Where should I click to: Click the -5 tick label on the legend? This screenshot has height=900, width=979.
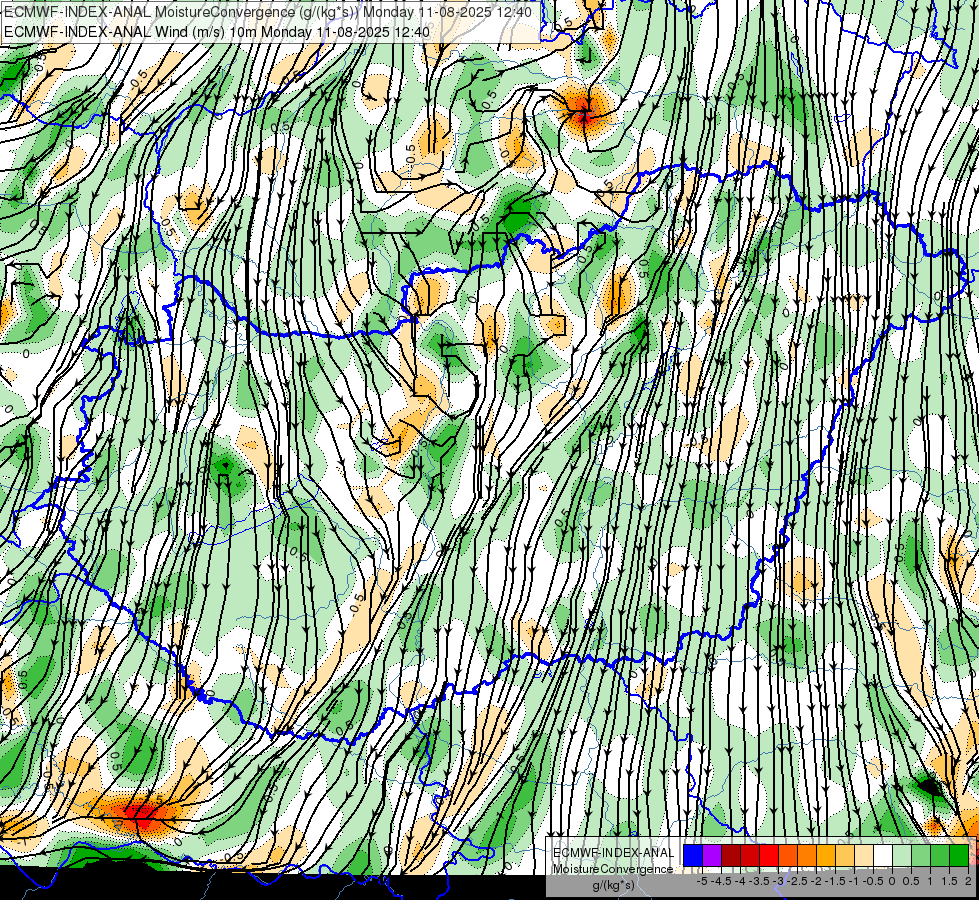pos(702,881)
